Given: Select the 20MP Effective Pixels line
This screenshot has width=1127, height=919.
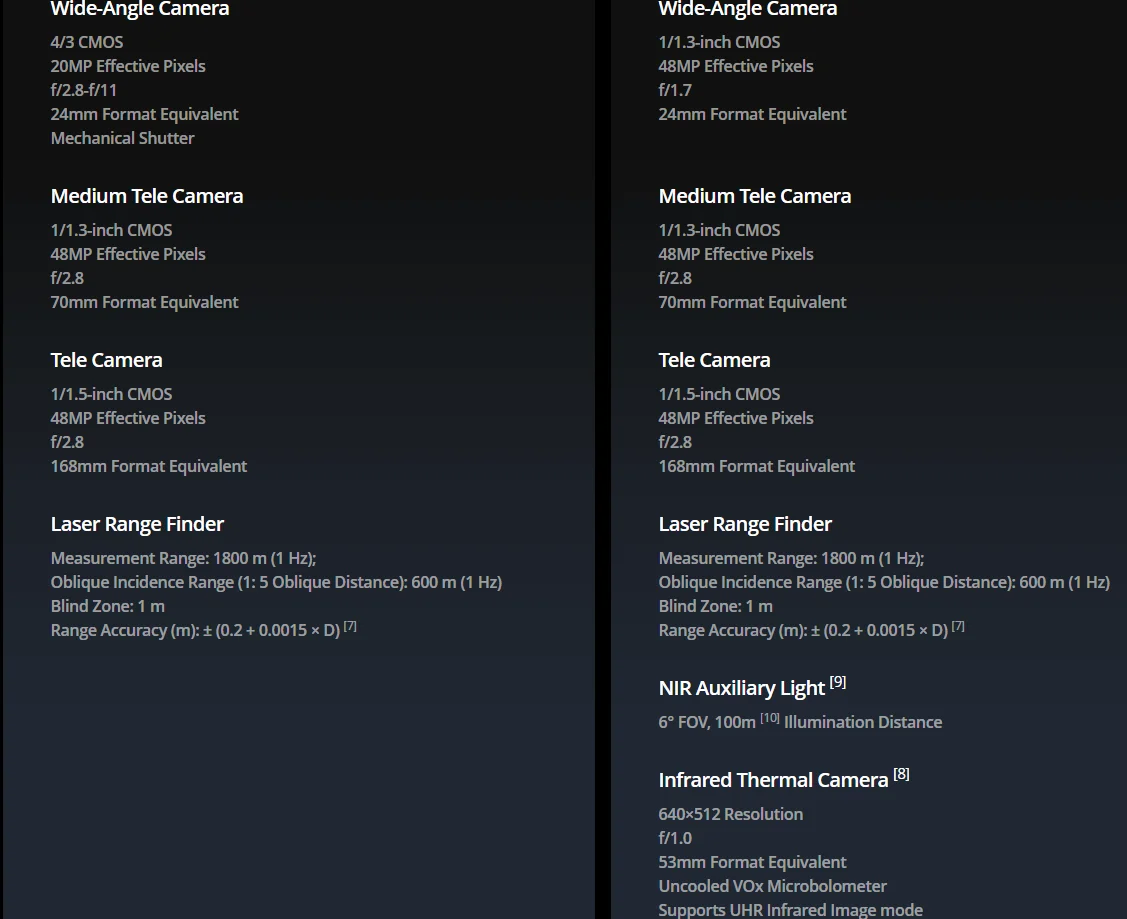Looking at the screenshot, I should pos(128,66).
